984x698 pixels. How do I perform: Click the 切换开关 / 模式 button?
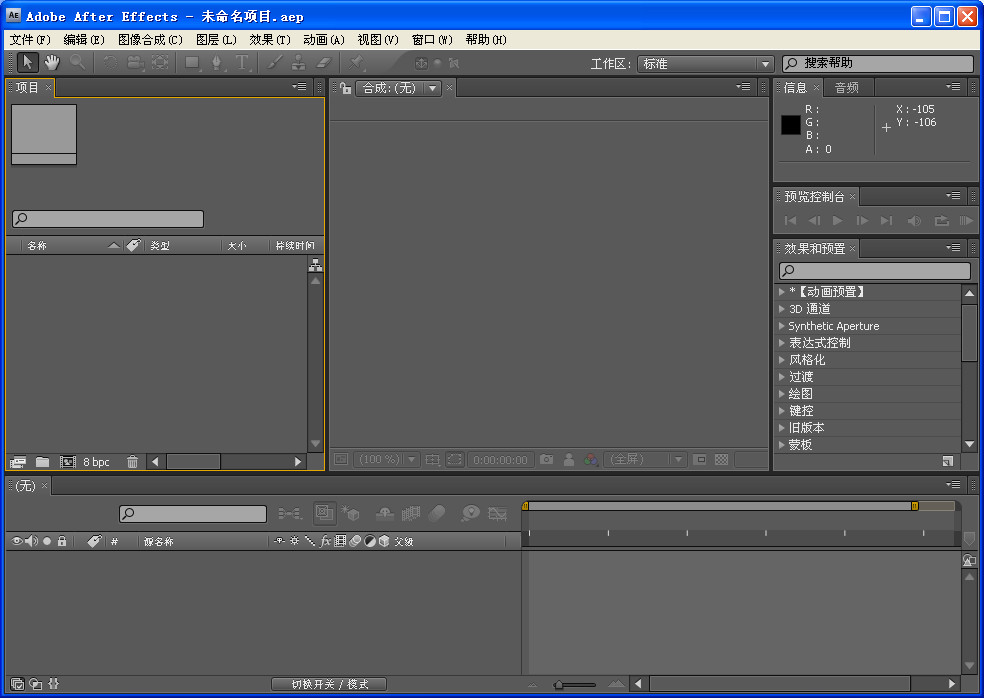[x=329, y=684]
